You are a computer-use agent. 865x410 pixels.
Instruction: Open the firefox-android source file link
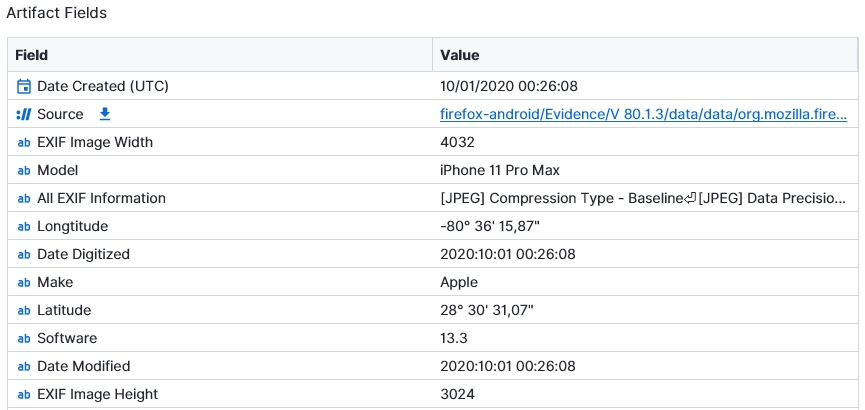(643, 114)
